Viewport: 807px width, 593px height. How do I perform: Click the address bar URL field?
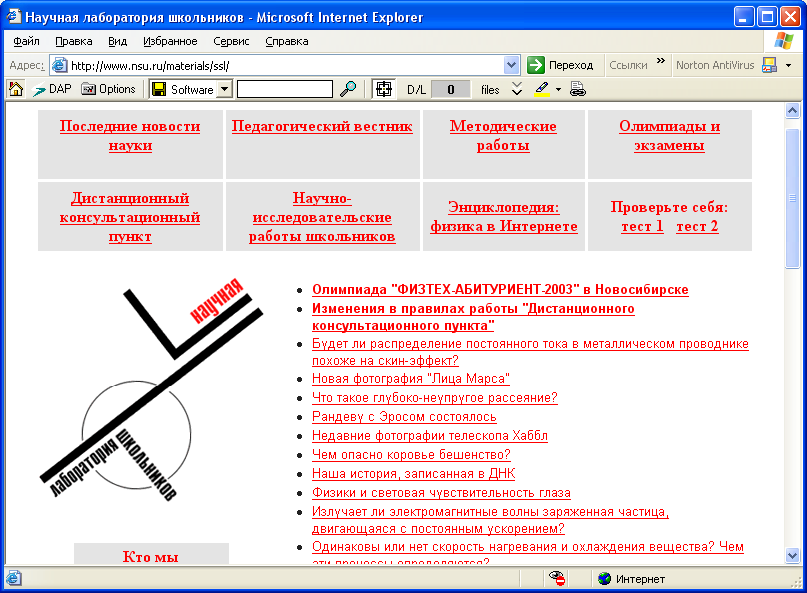[287, 65]
